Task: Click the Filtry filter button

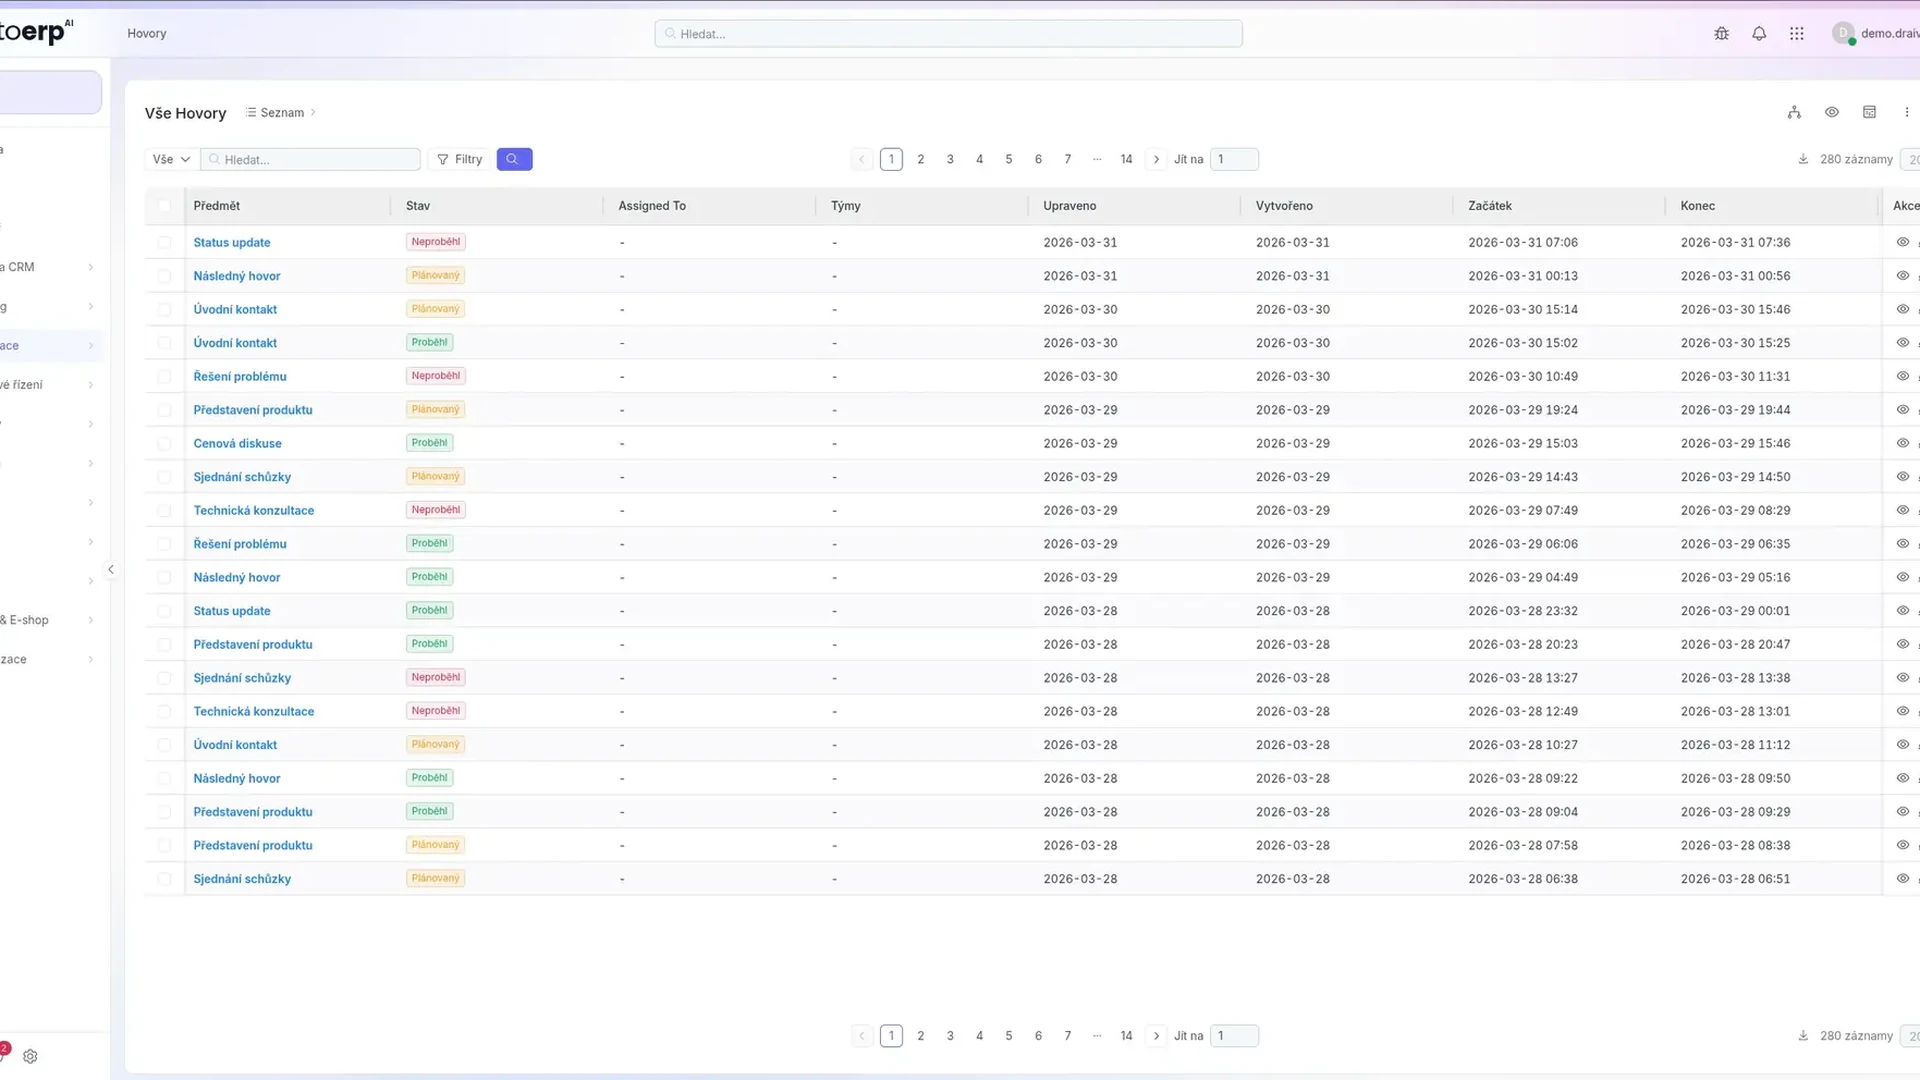Action: 460,159
